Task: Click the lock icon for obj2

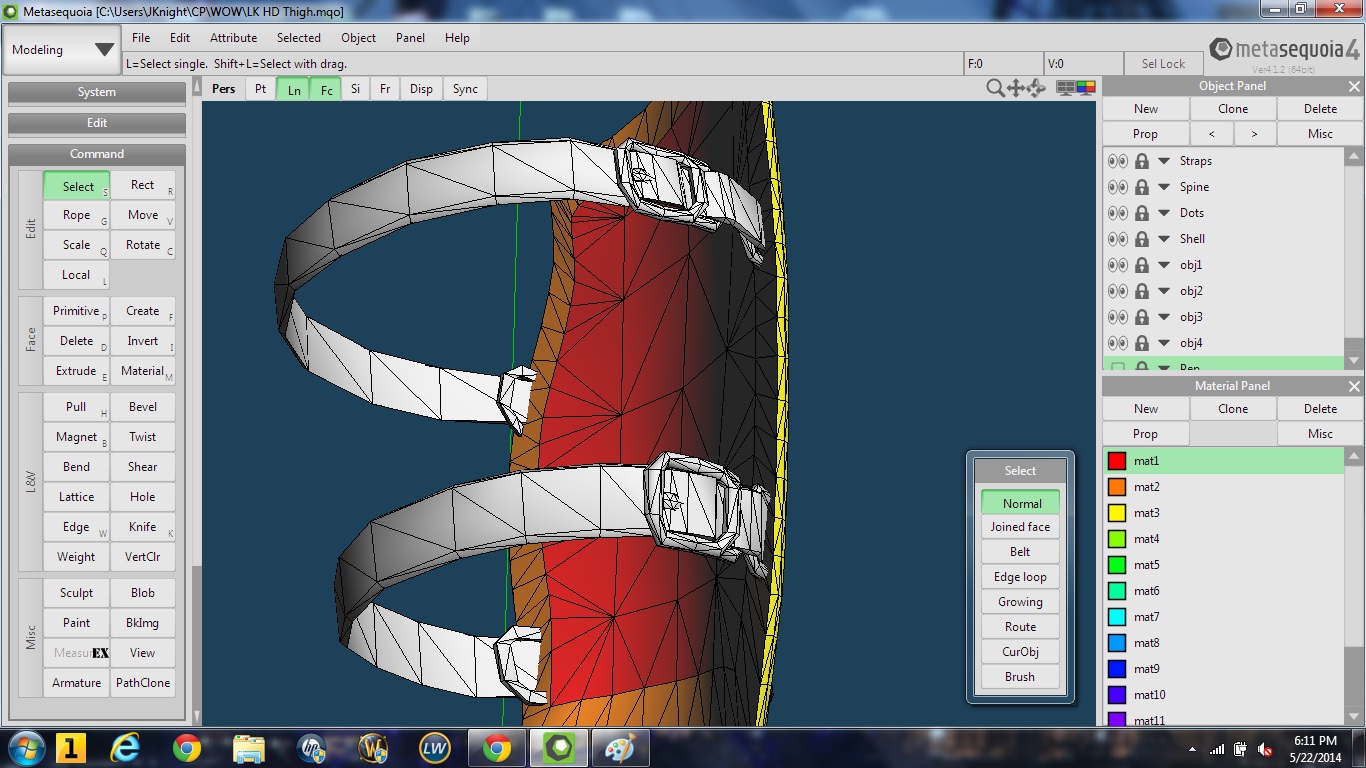Action: [x=1141, y=291]
